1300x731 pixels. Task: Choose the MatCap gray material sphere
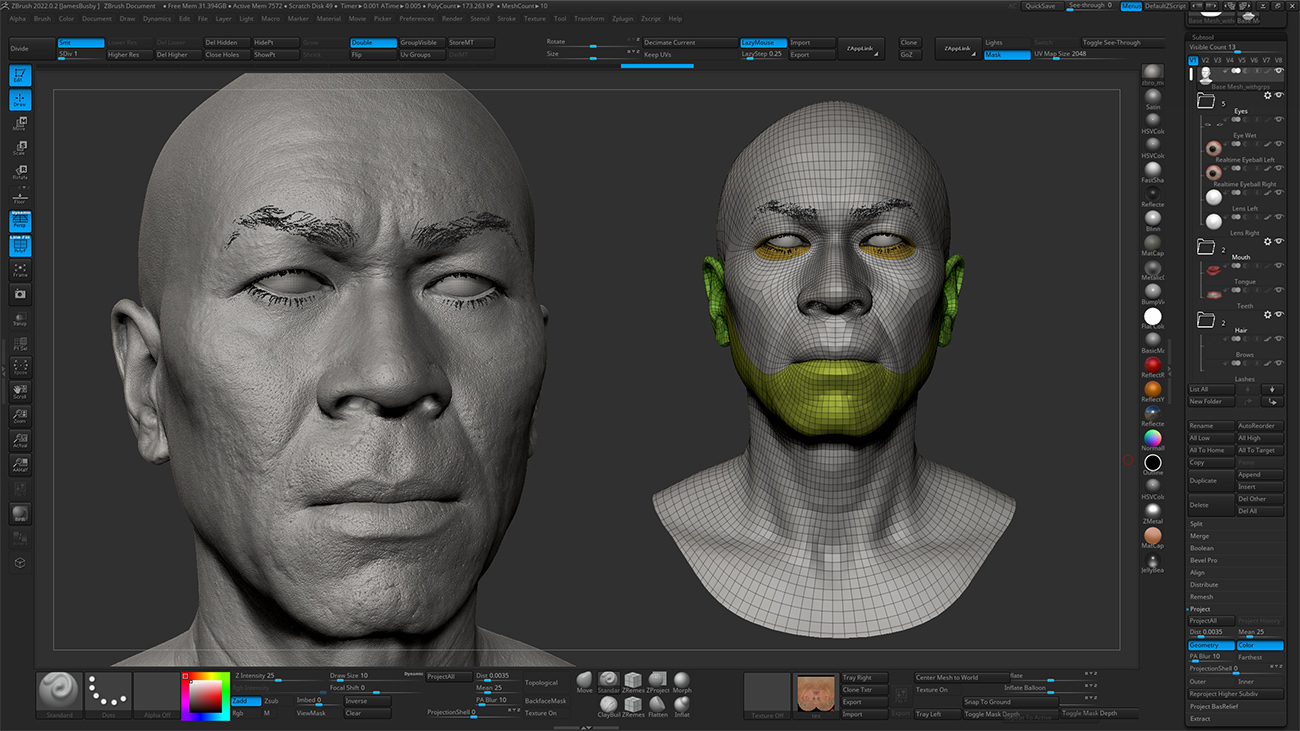(x=1153, y=243)
